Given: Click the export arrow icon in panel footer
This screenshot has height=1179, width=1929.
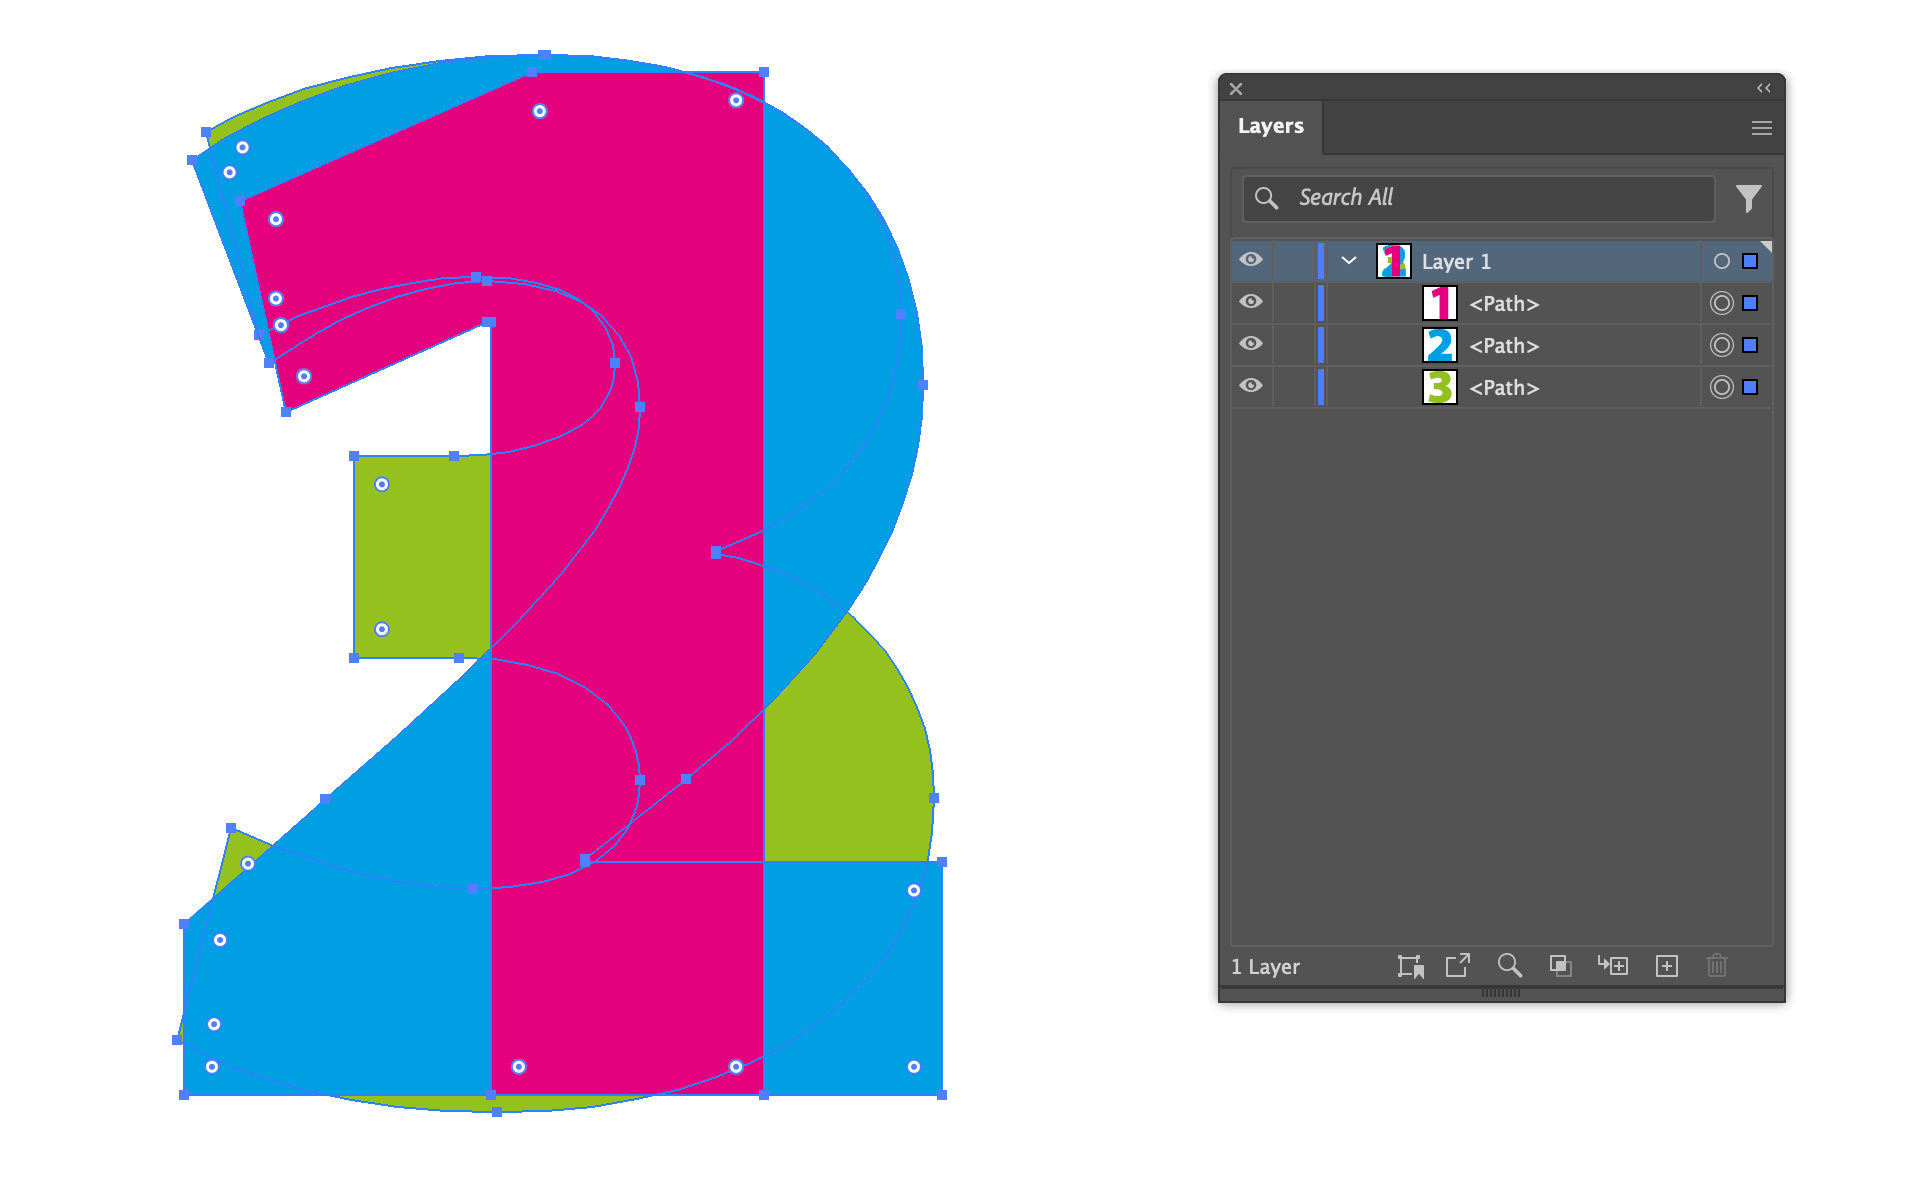Looking at the screenshot, I should 1458,966.
